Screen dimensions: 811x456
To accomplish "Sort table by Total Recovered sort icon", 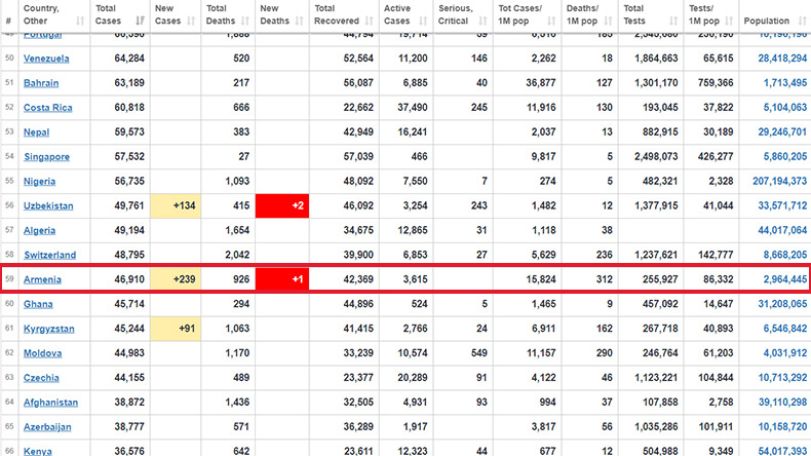I will pos(369,21).
